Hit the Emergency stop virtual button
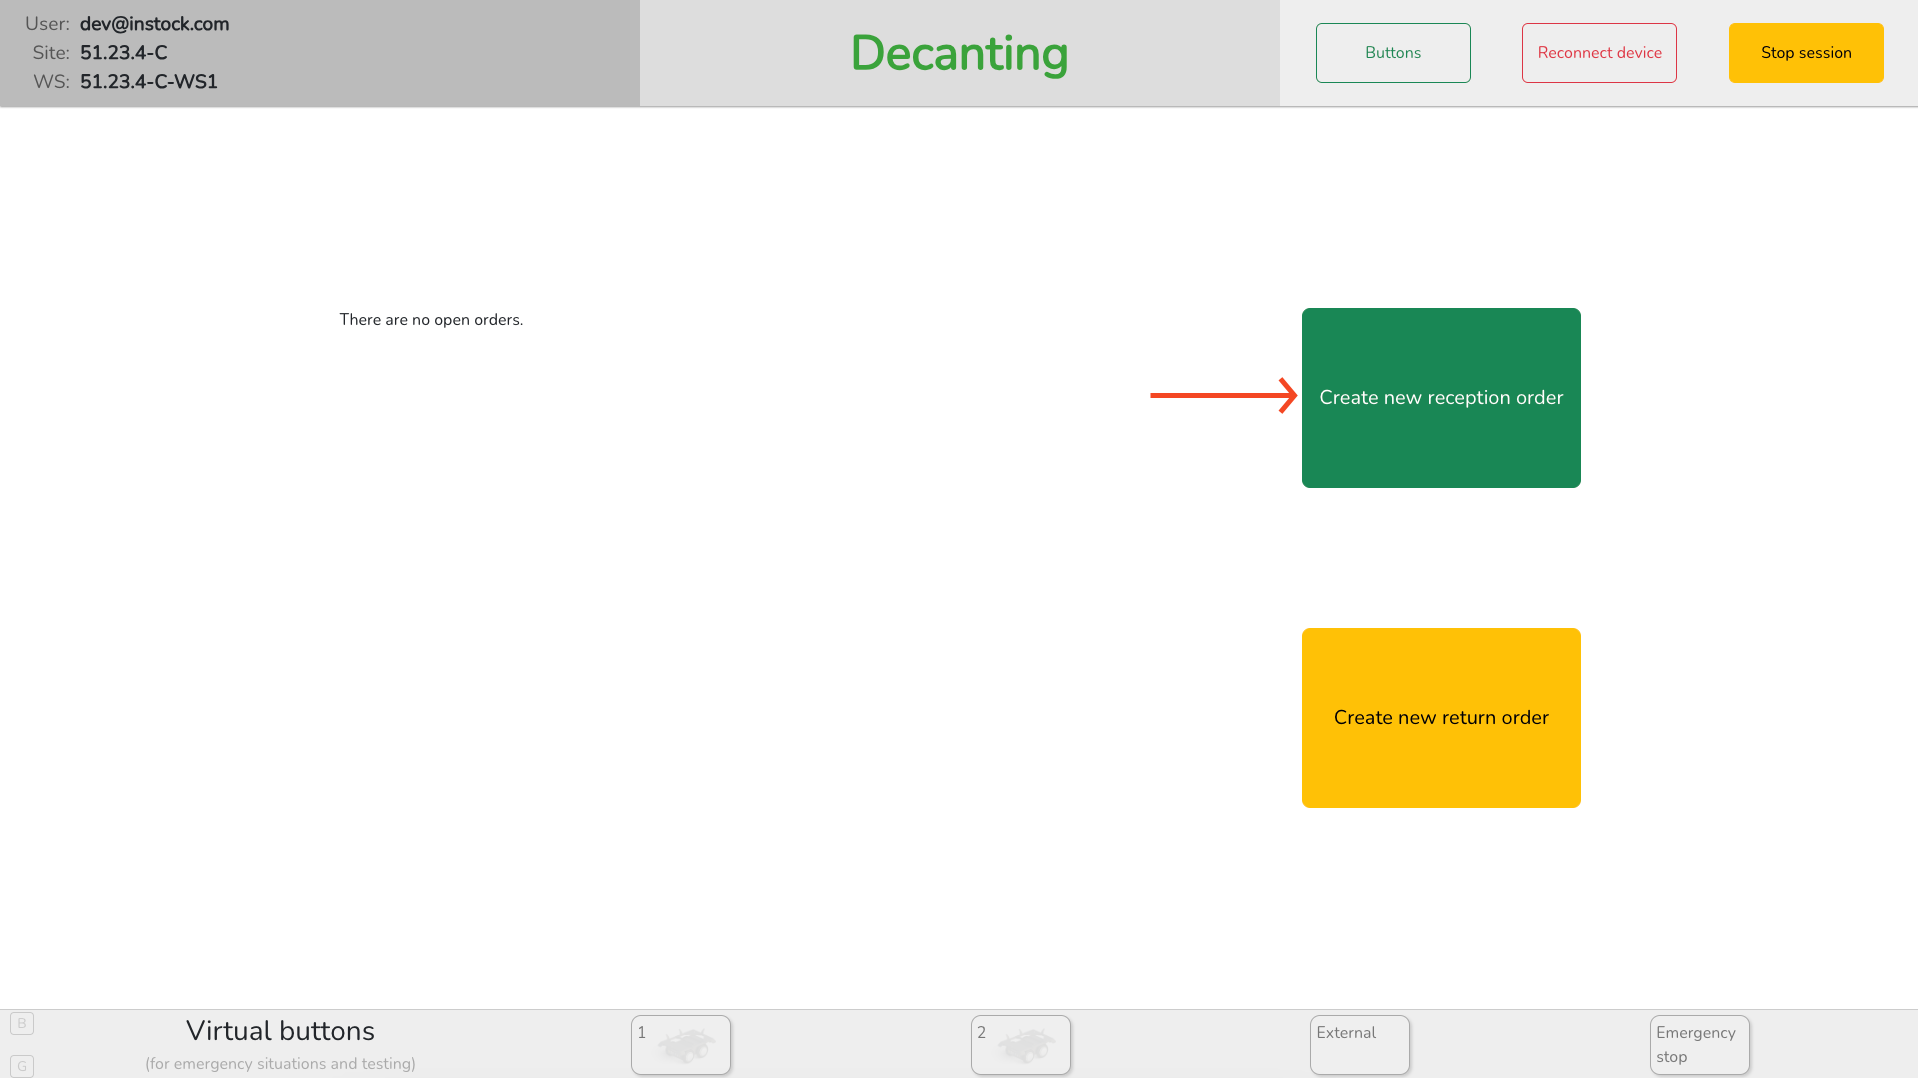The height and width of the screenshot is (1078, 1918). pyautogui.click(x=1700, y=1045)
